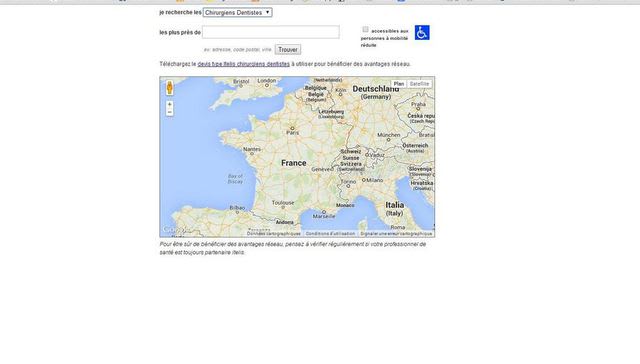The width and height of the screenshot is (640, 364).
Task: Switch the map to Satellite view
Action: tap(419, 84)
